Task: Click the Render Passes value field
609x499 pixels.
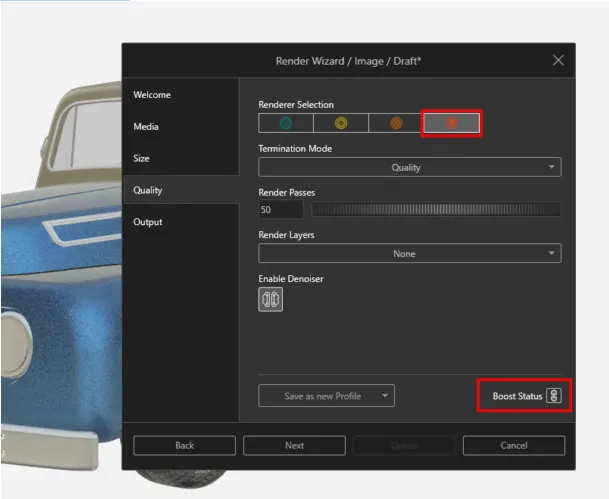Action: click(x=280, y=210)
